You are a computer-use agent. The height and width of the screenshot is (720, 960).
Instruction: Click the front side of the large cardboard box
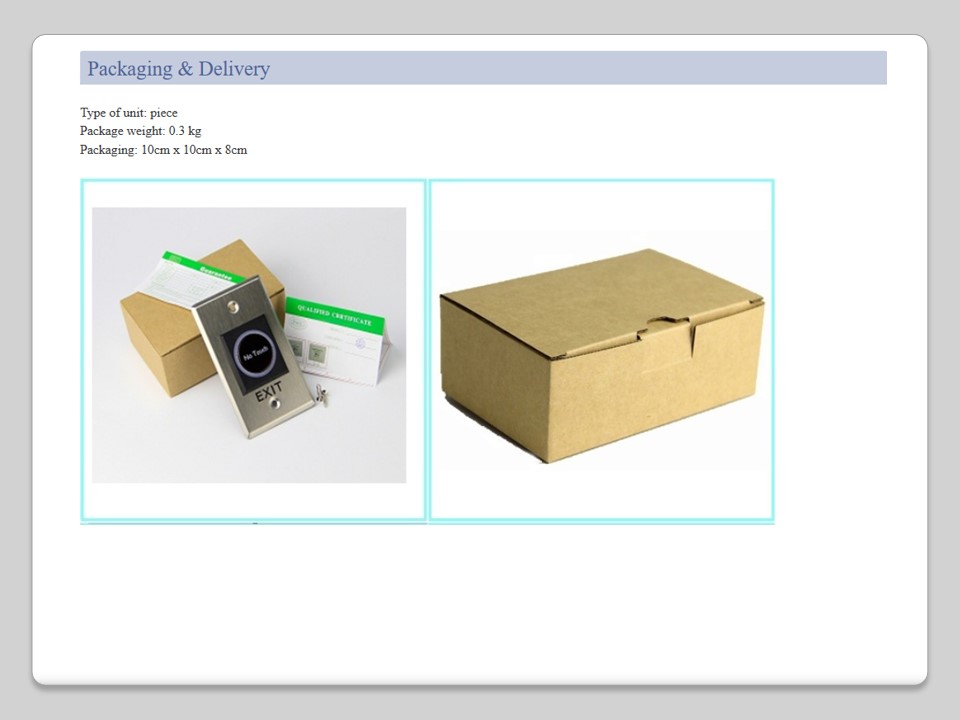click(560, 400)
